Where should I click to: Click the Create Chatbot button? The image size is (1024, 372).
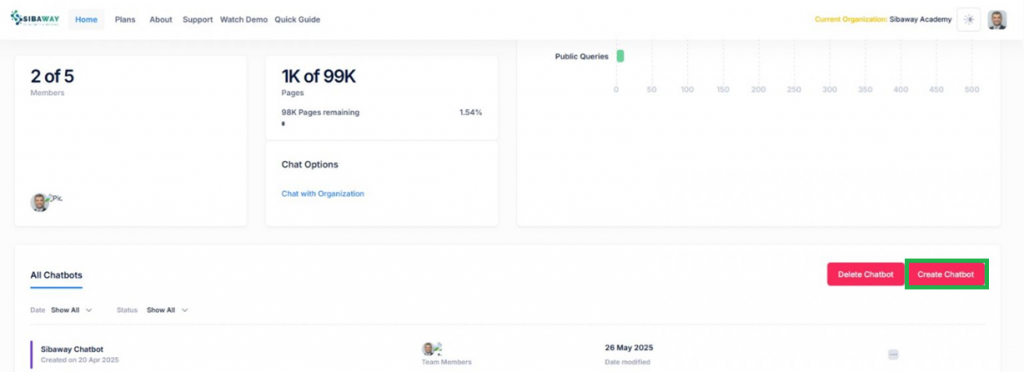point(946,274)
